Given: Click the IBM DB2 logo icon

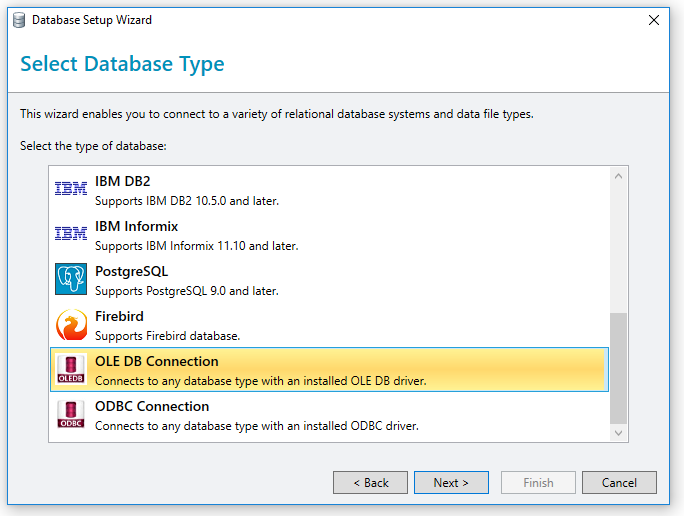Looking at the screenshot, I should [71, 188].
